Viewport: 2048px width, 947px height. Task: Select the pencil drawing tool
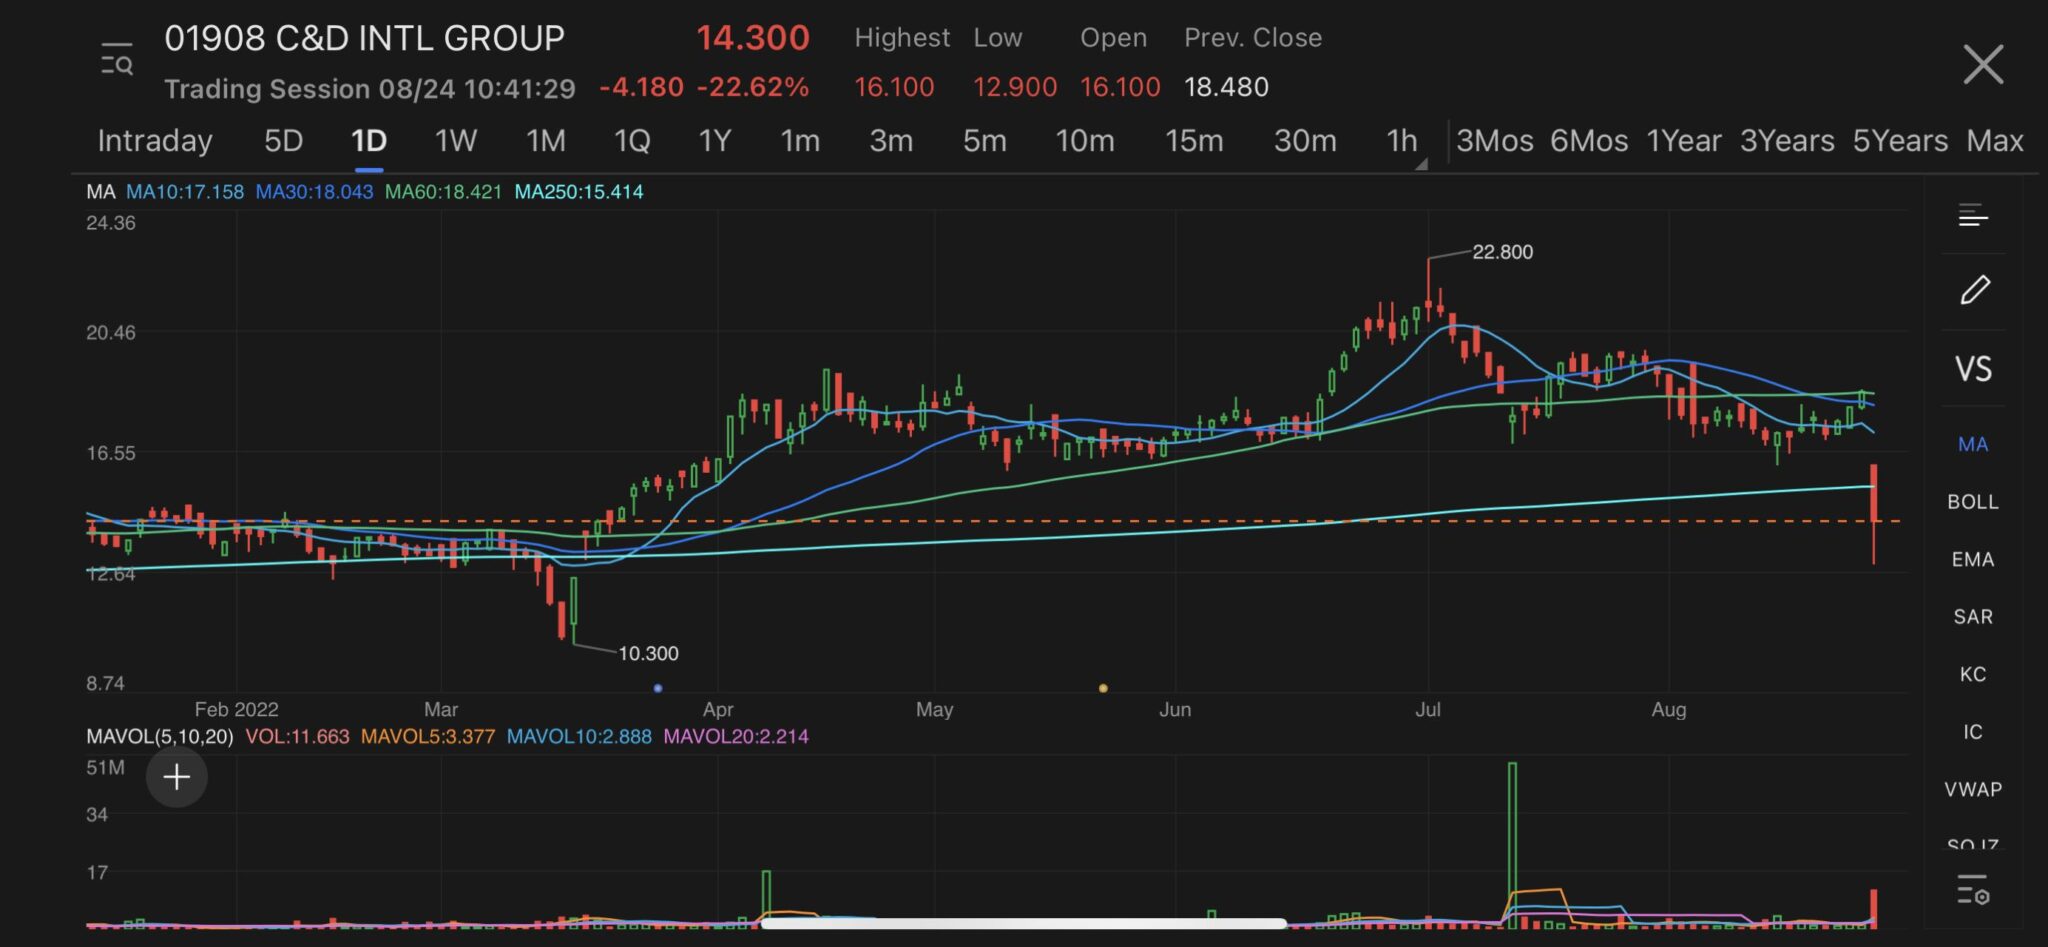click(1975, 290)
